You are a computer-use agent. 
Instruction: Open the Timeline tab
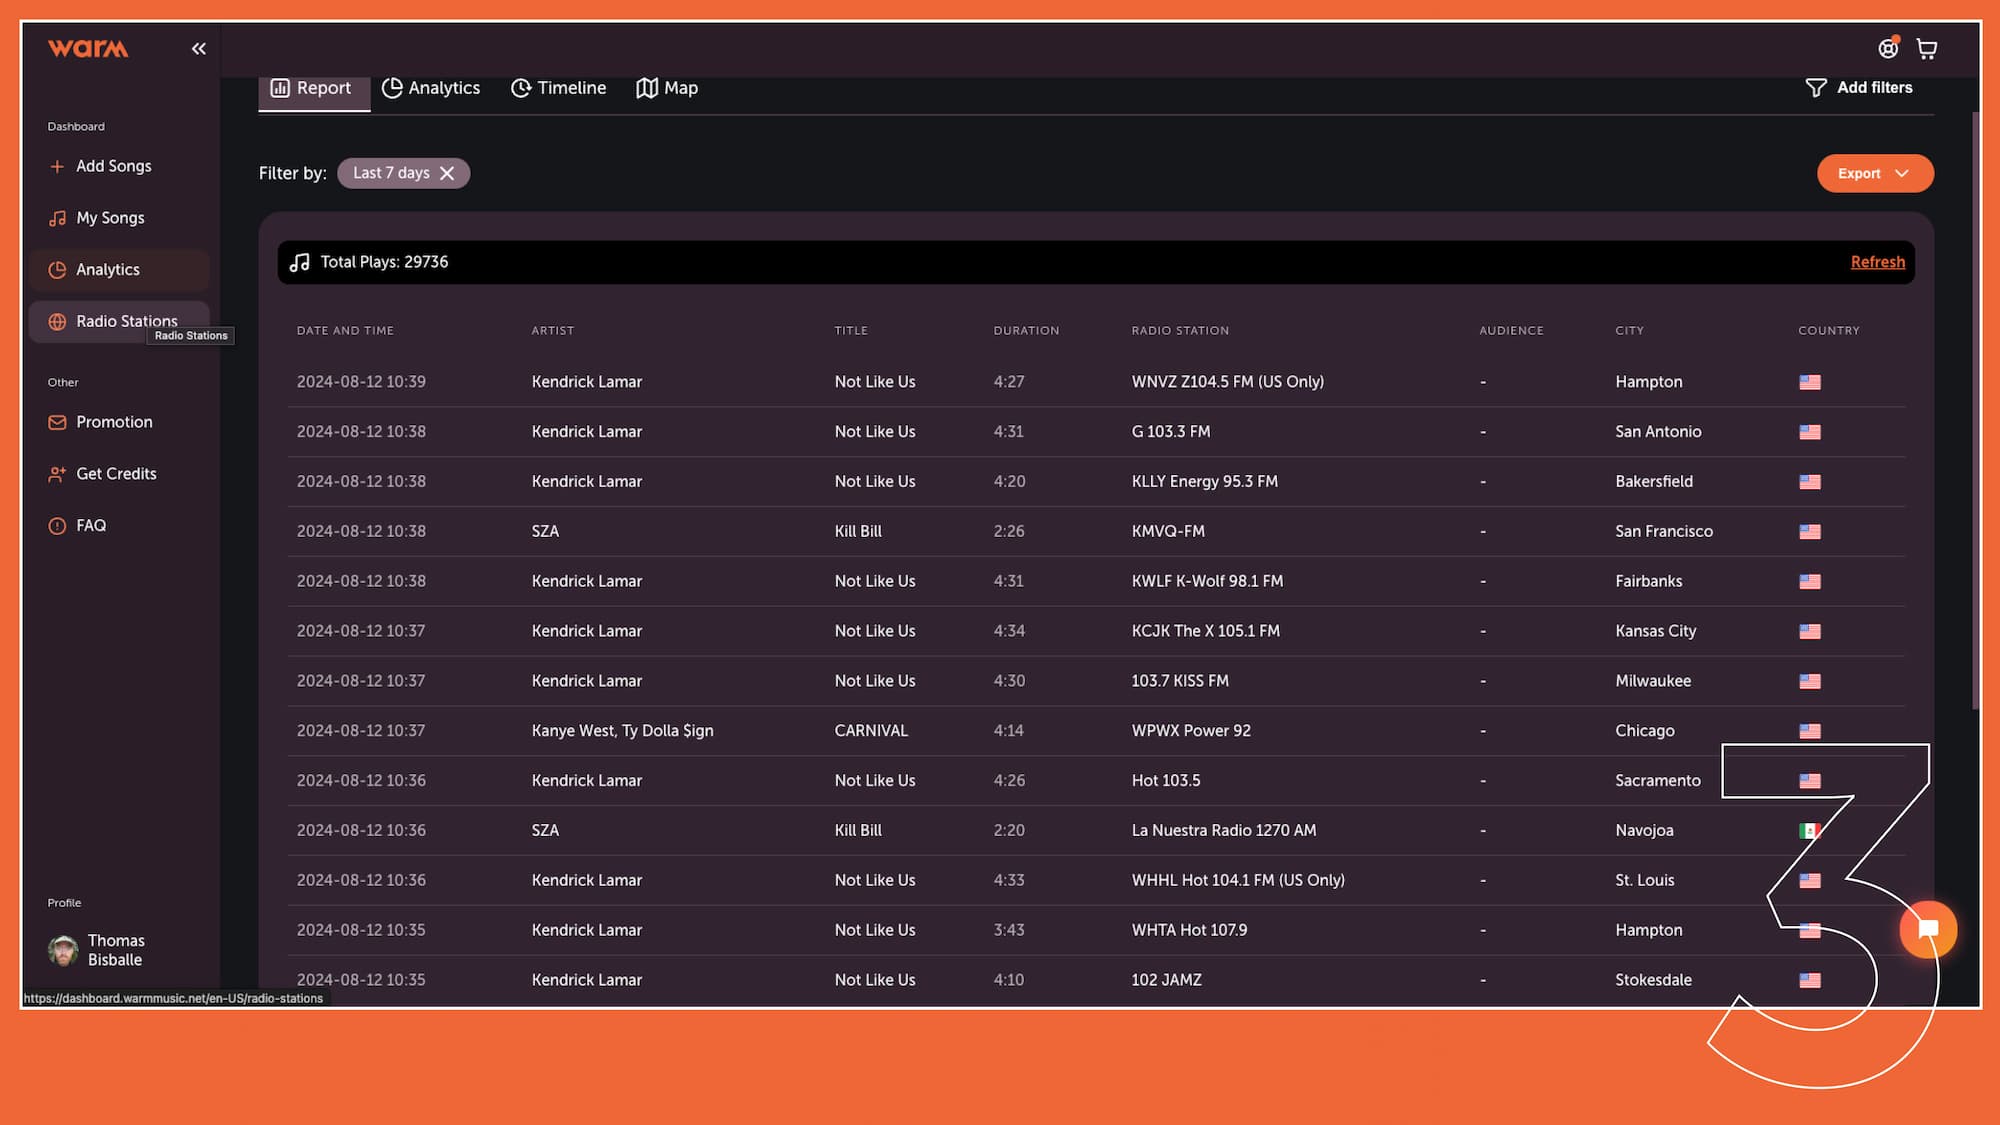[x=558, y=88]
